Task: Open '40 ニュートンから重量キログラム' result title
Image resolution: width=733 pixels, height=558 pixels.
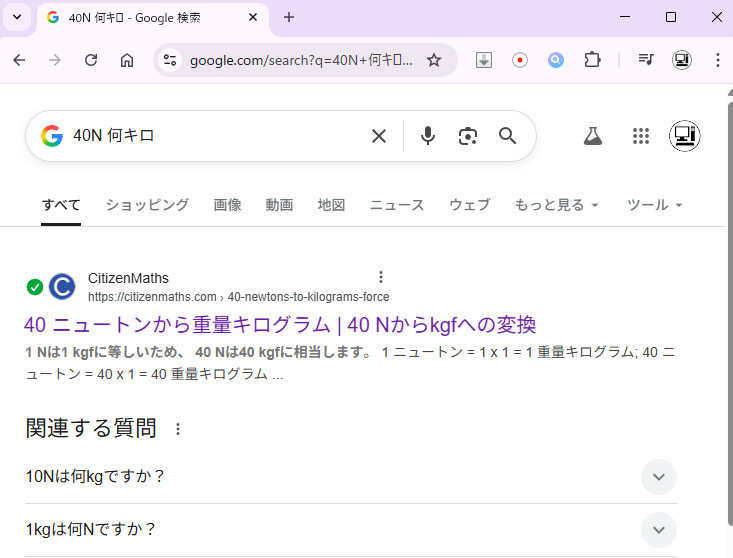Action: pos(280,325)
